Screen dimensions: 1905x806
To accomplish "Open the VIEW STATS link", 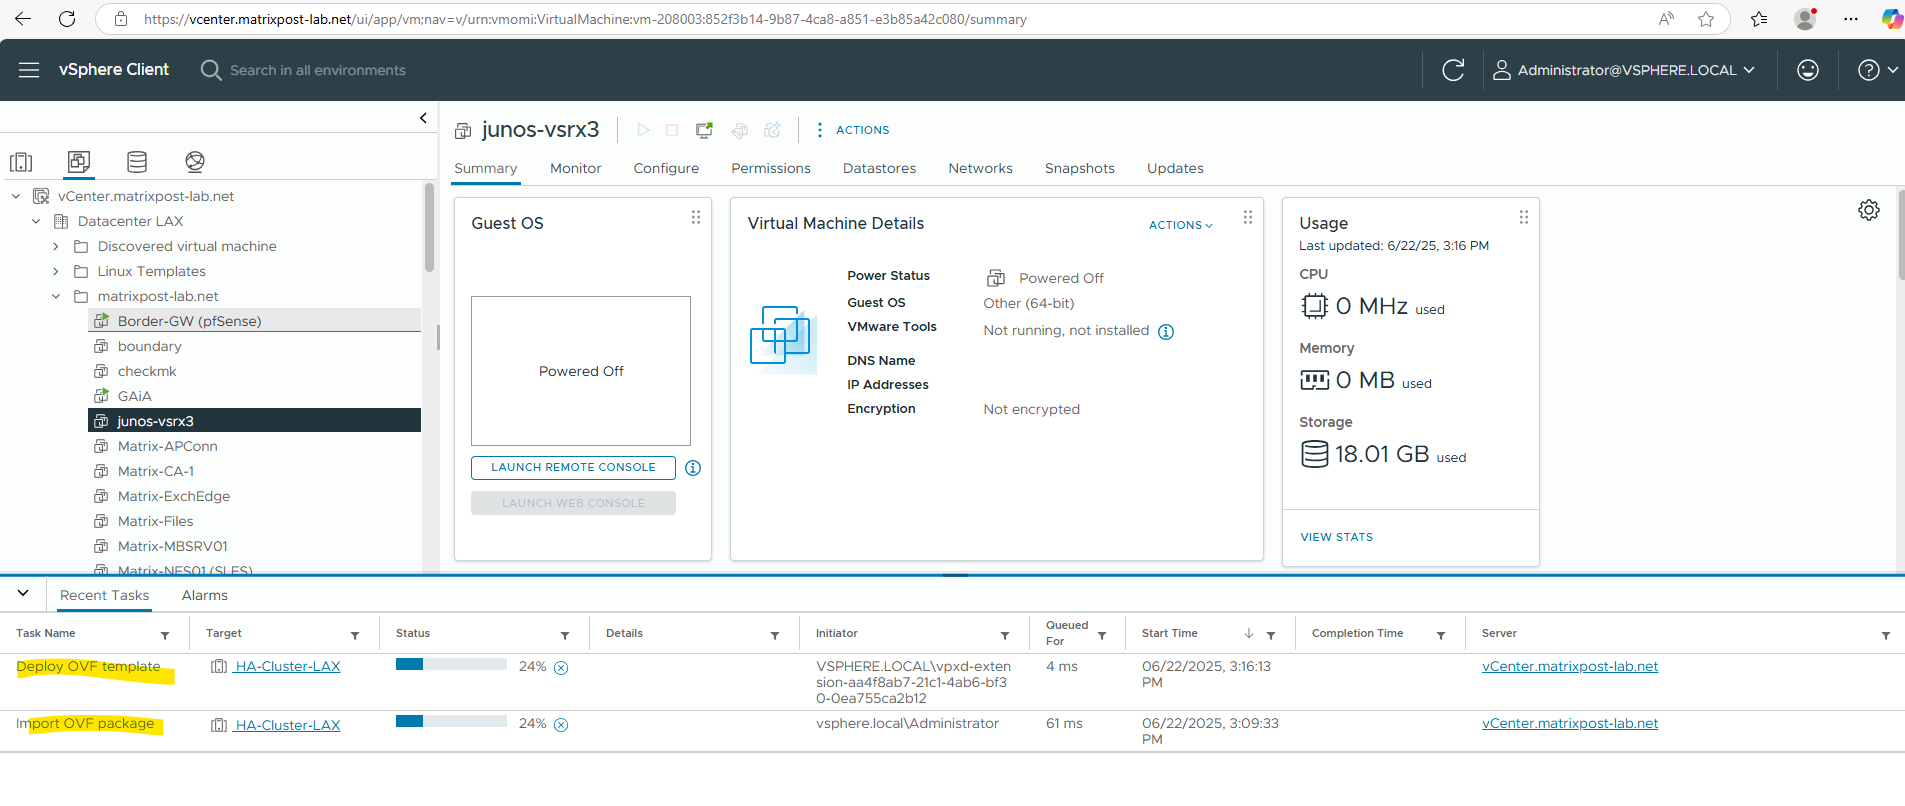I will pos(1336,537).
